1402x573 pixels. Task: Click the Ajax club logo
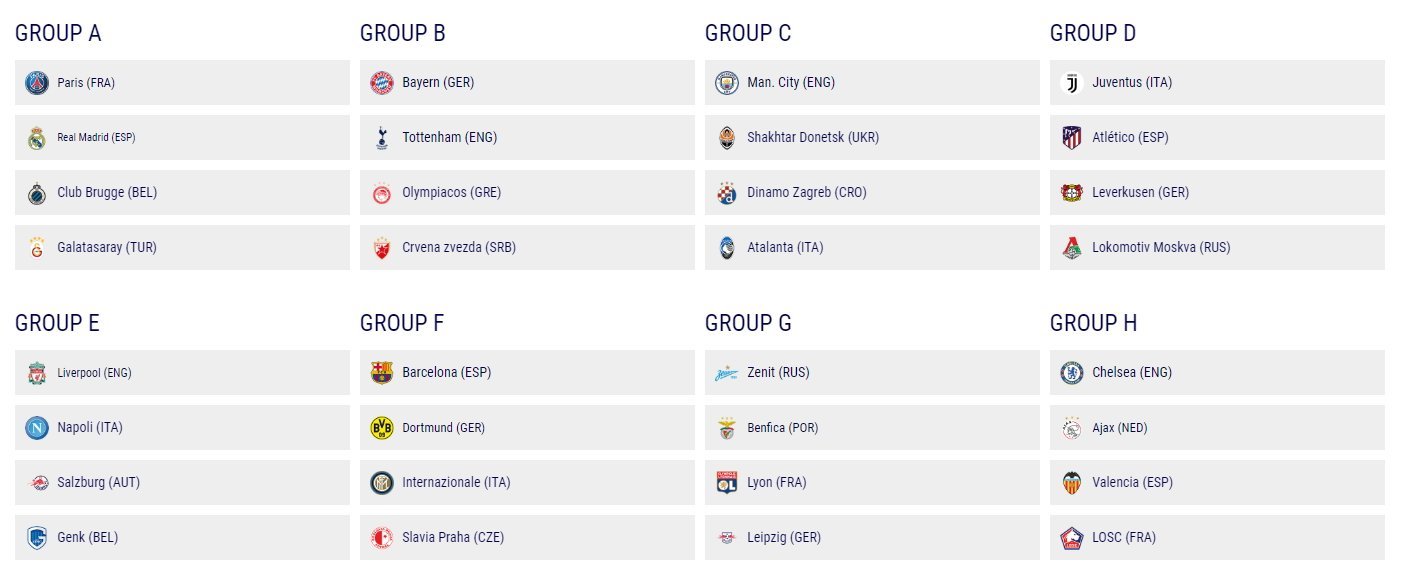point(1072,428)
